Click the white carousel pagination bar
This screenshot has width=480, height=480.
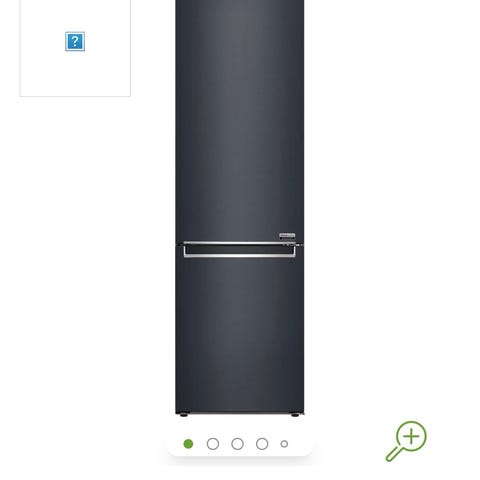tap(240, 443)
